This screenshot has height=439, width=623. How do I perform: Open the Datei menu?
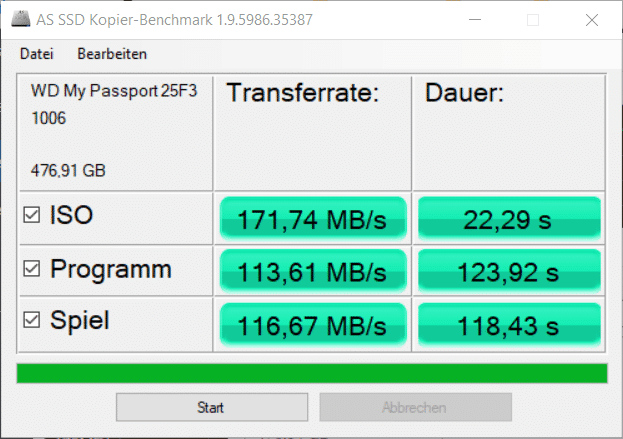[36, 54]
